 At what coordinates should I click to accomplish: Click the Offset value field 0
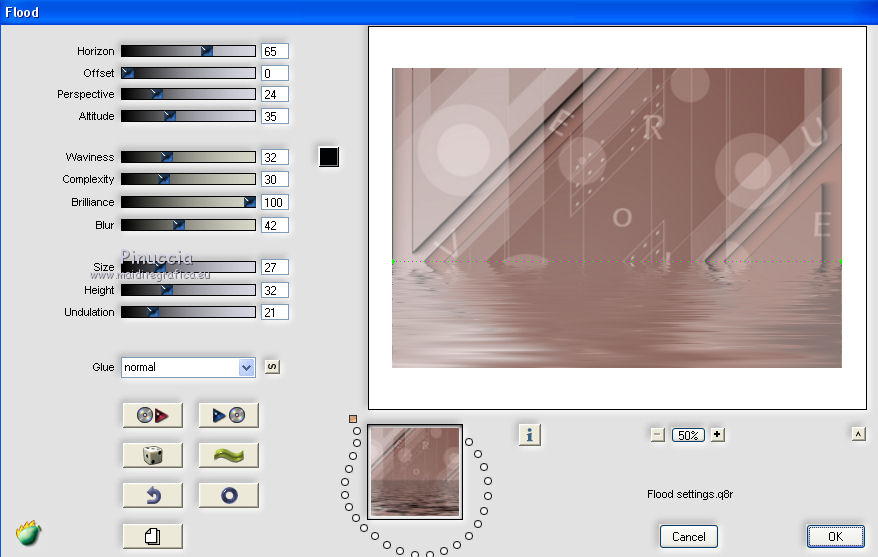275,73
